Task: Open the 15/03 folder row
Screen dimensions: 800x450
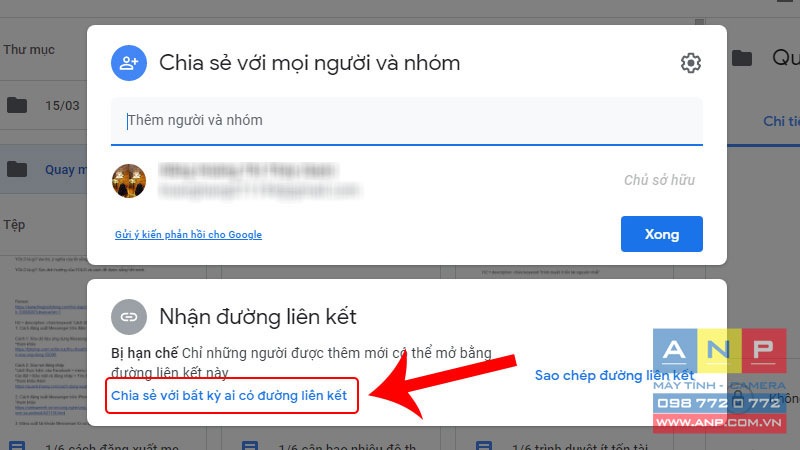Action: pyautogui.click(x=43, y=106)
